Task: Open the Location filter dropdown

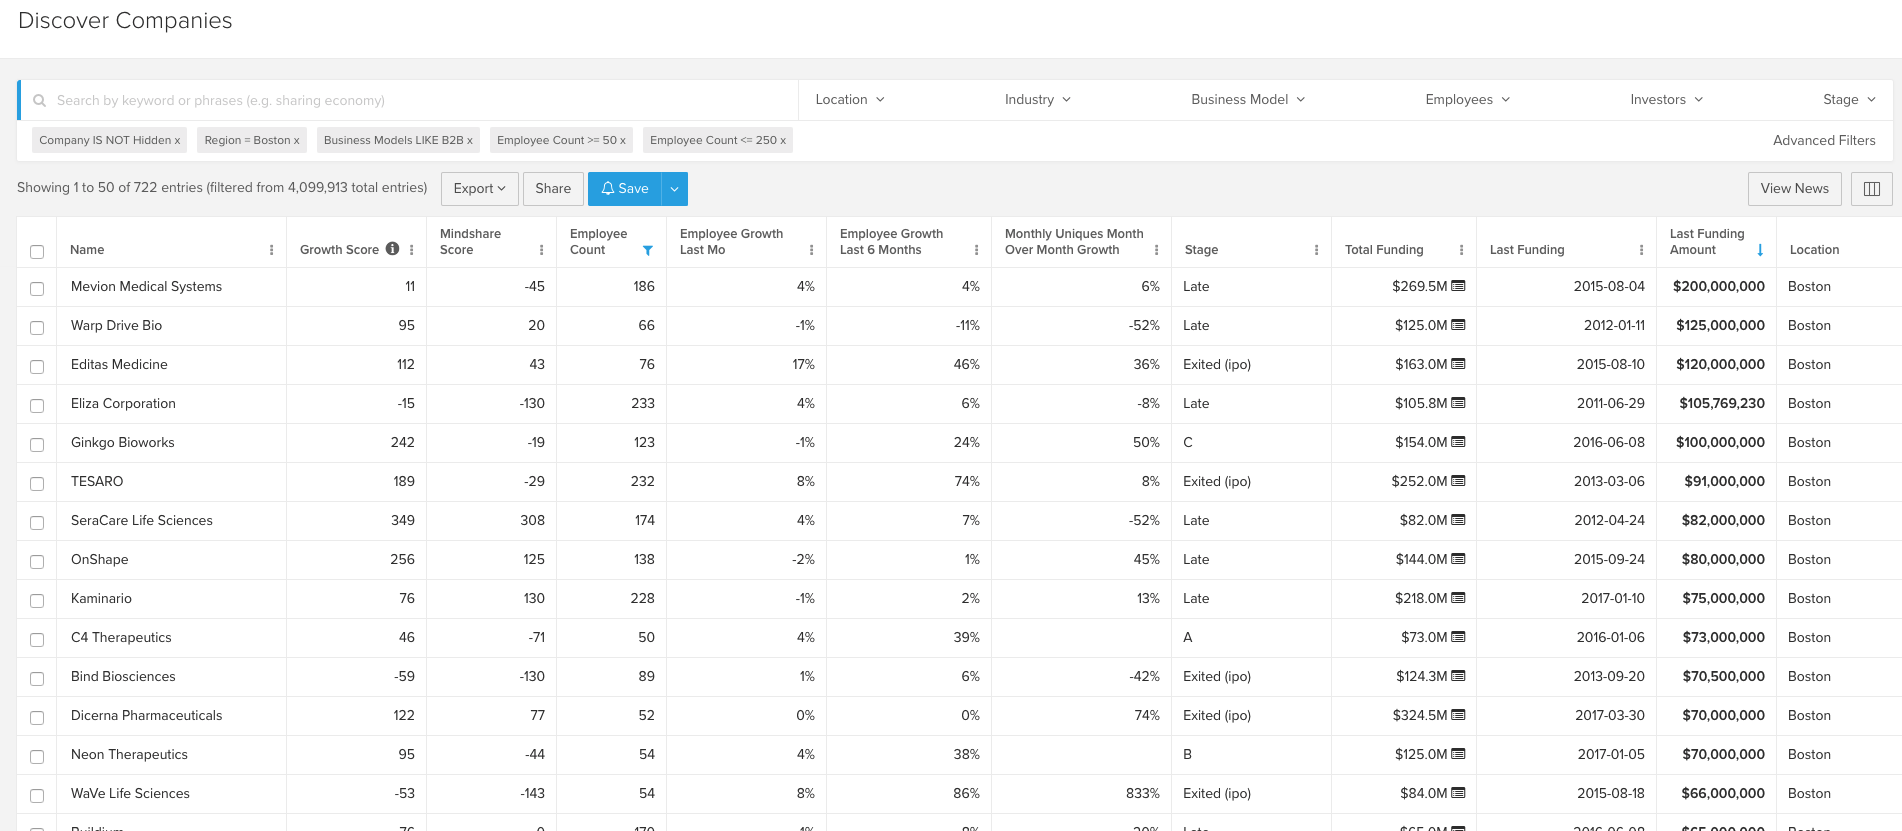Action: tap(850, 100)
